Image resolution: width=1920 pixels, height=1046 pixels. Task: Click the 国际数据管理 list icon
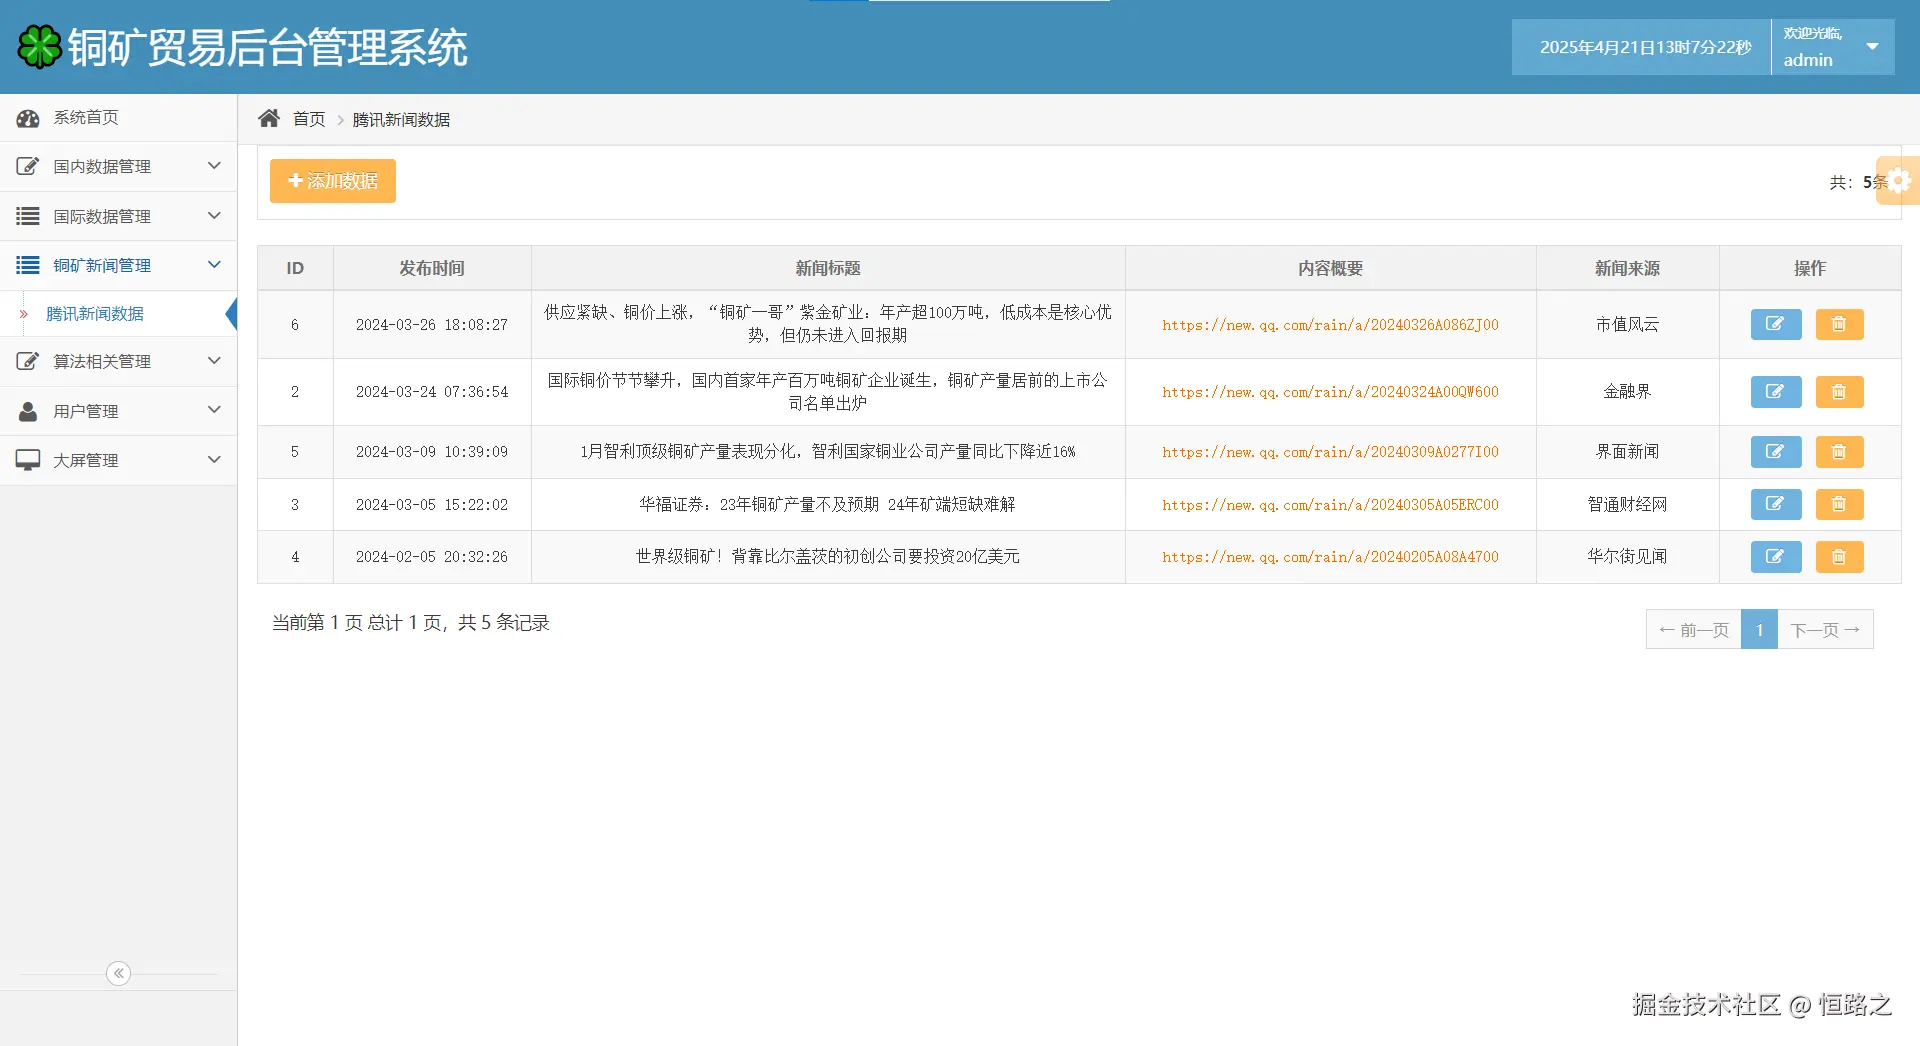coord(28,216)
